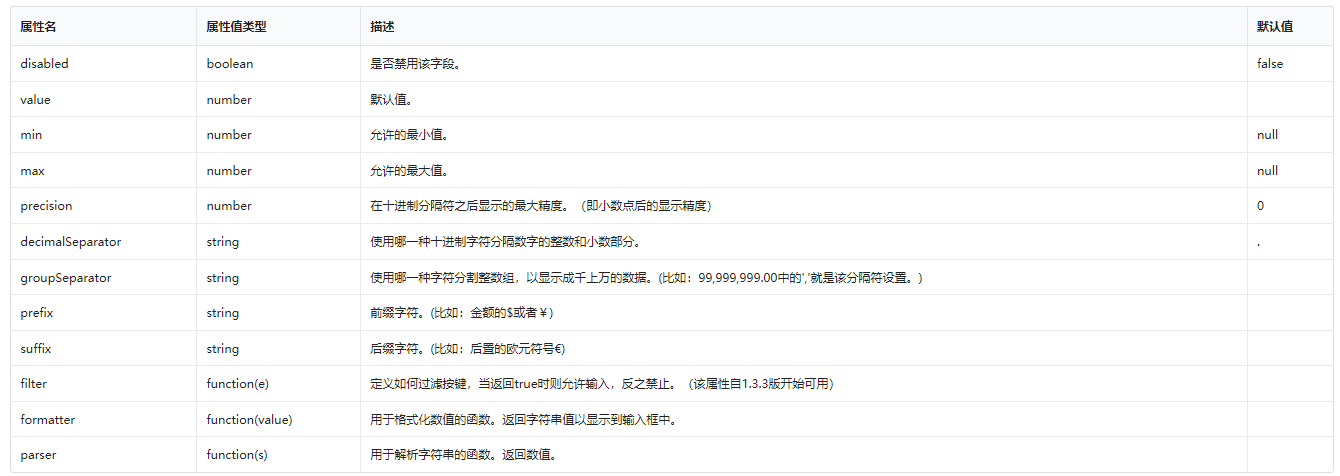The height and width of the screenshot is (476, 1340).
Task: Click number type in the max row
Action: pos(229,170)
